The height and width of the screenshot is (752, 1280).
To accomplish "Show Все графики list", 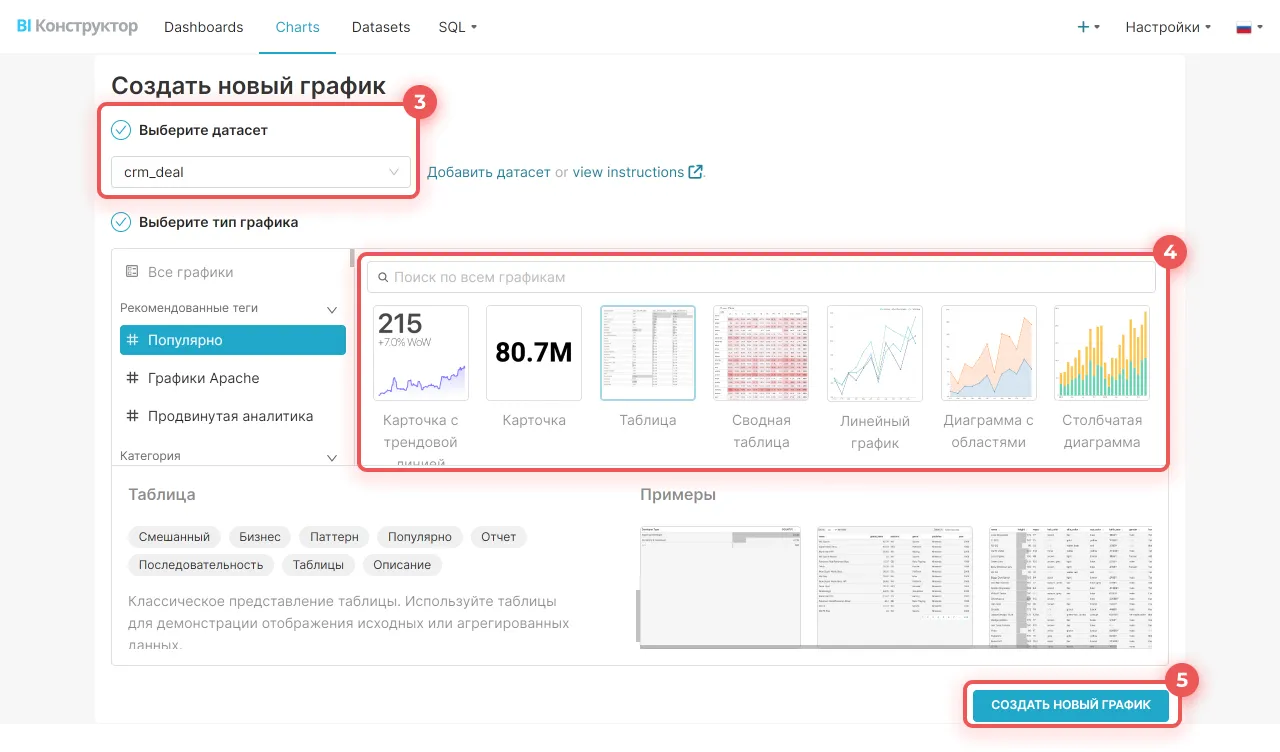I will 233,272.
